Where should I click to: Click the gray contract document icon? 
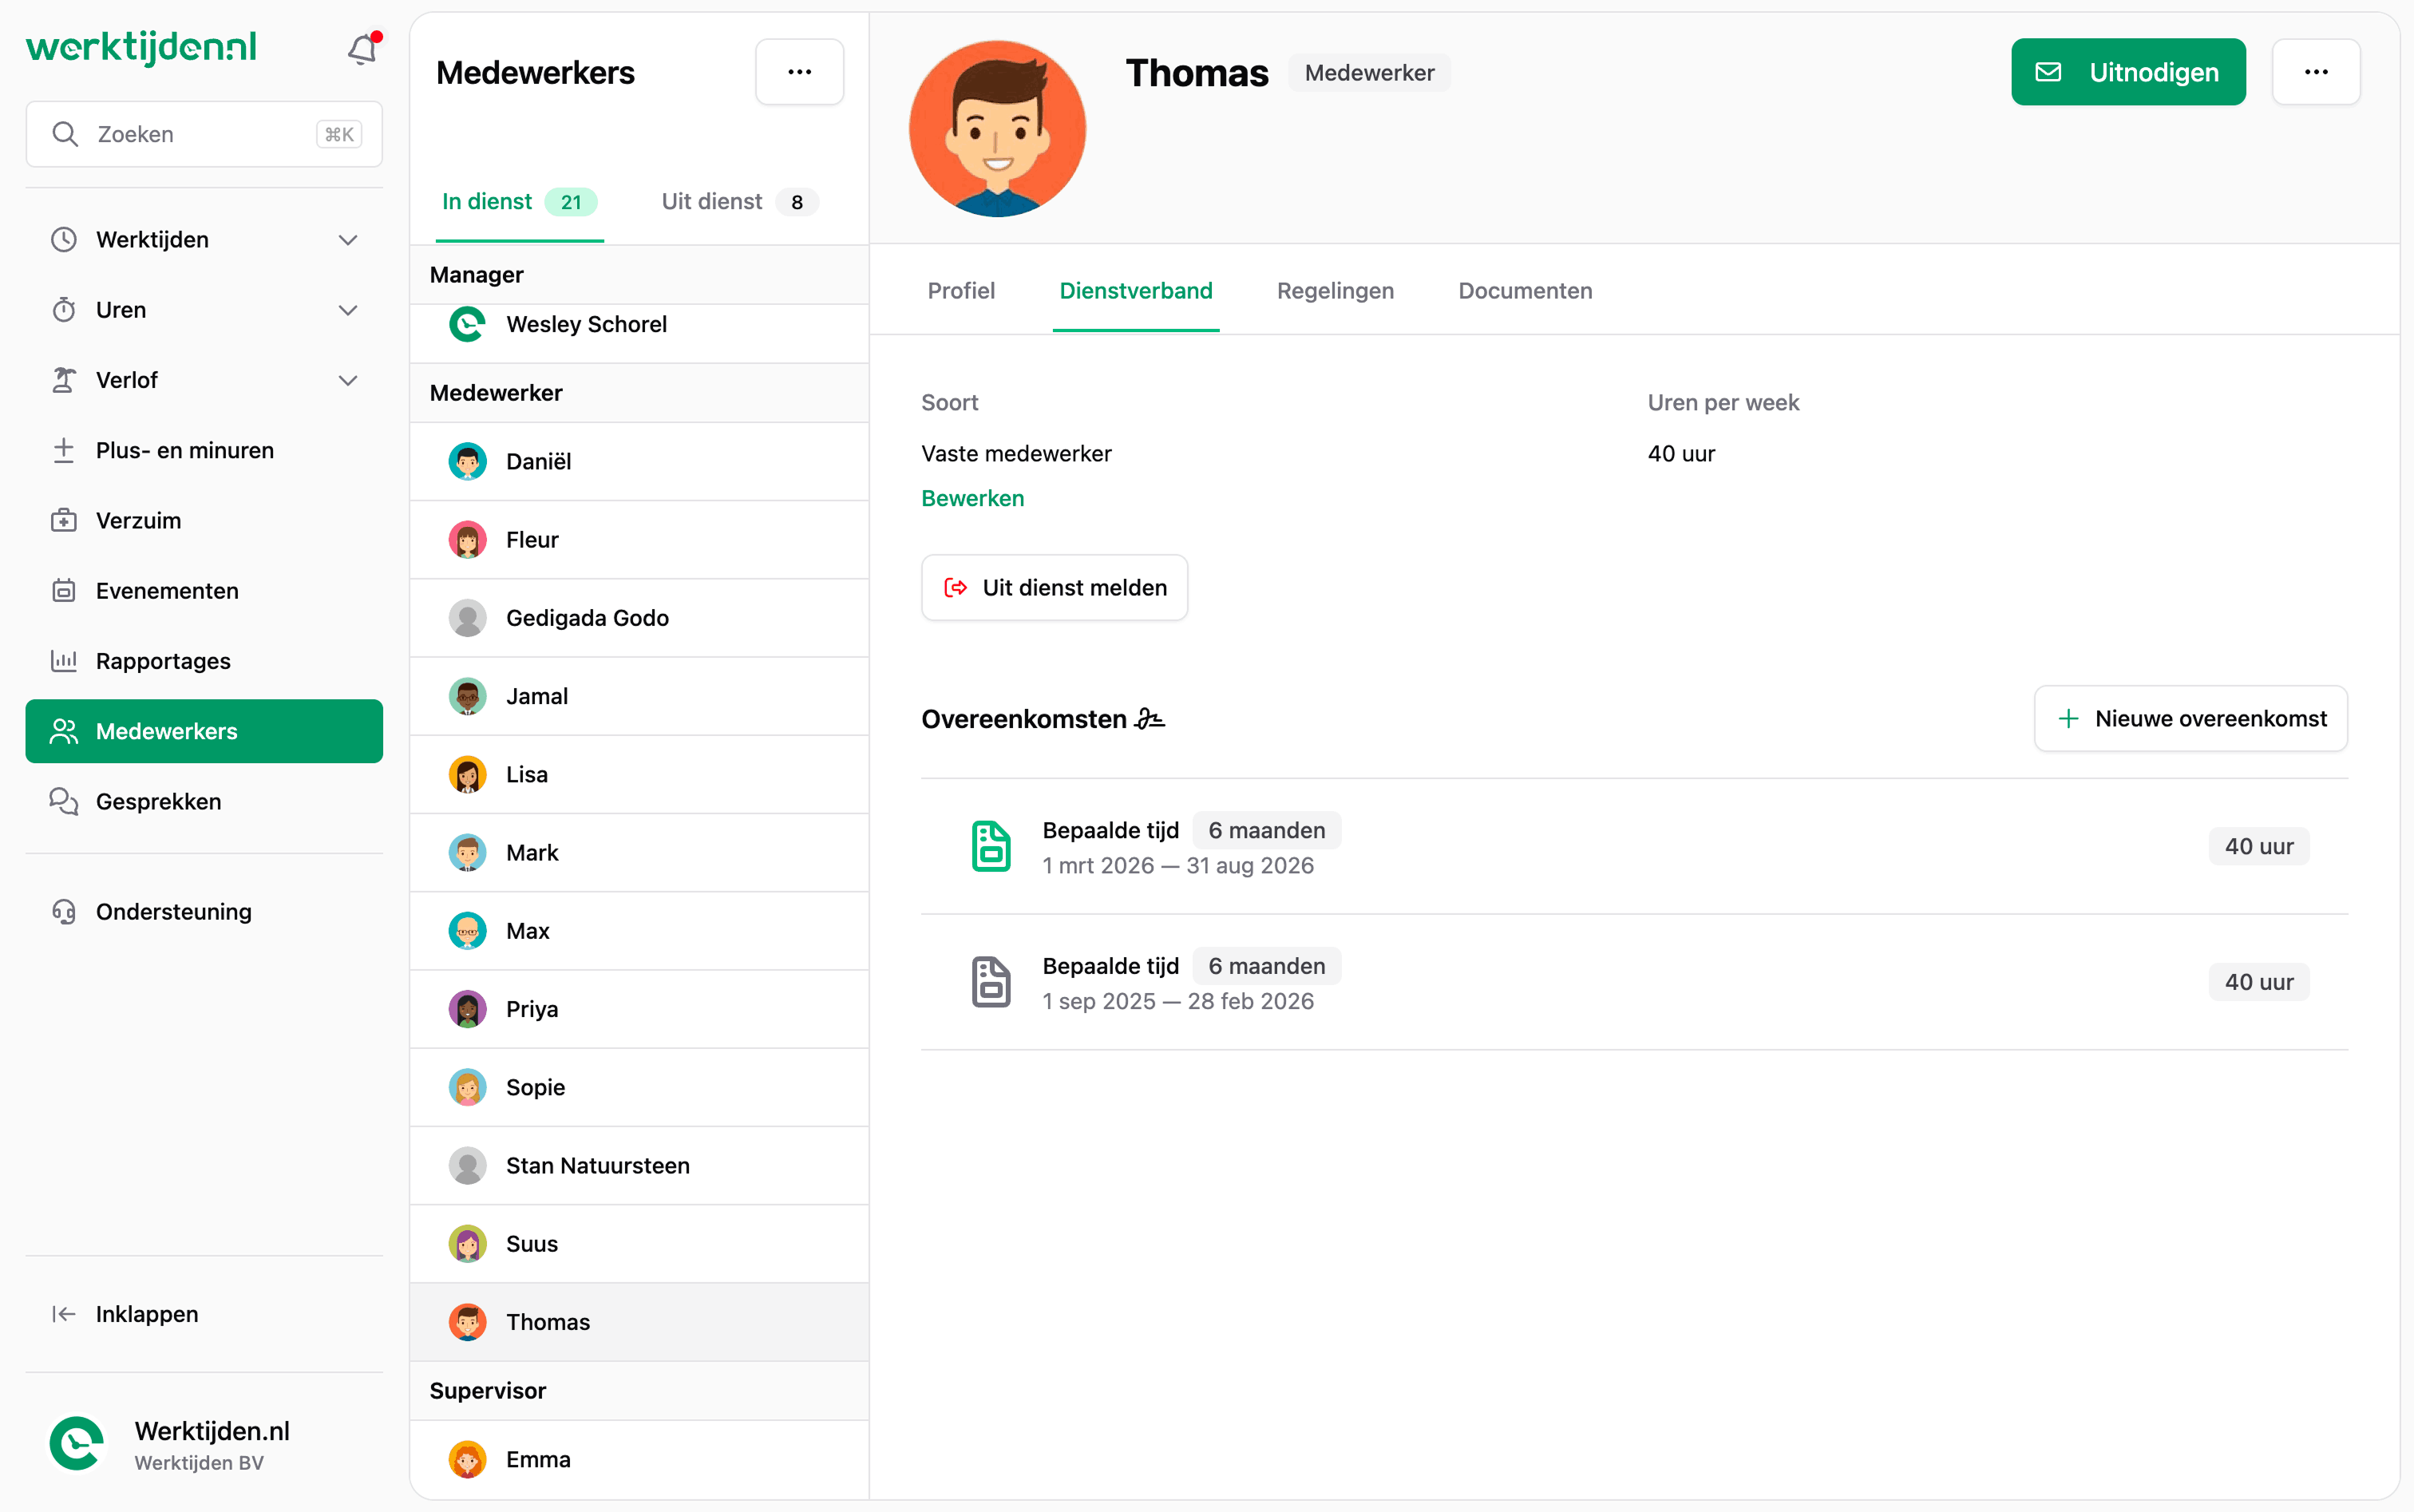point(990,982)
